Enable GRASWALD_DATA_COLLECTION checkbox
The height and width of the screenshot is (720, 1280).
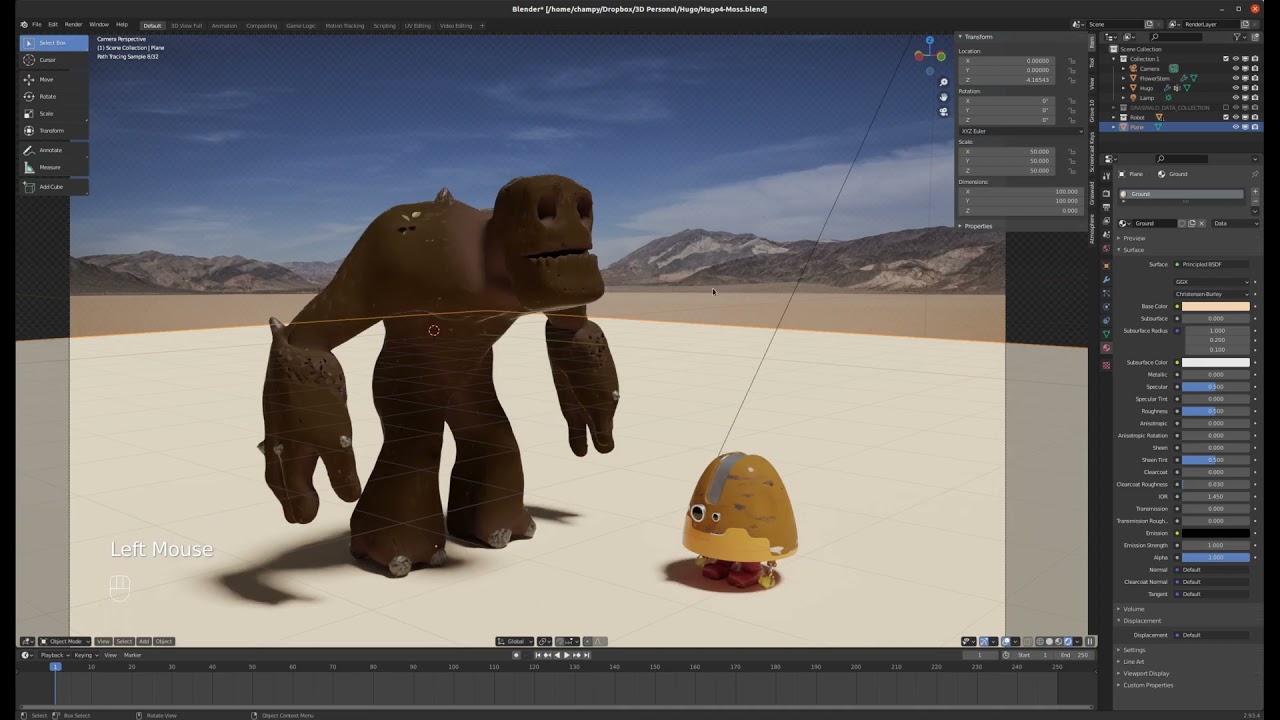(1226, 107)
